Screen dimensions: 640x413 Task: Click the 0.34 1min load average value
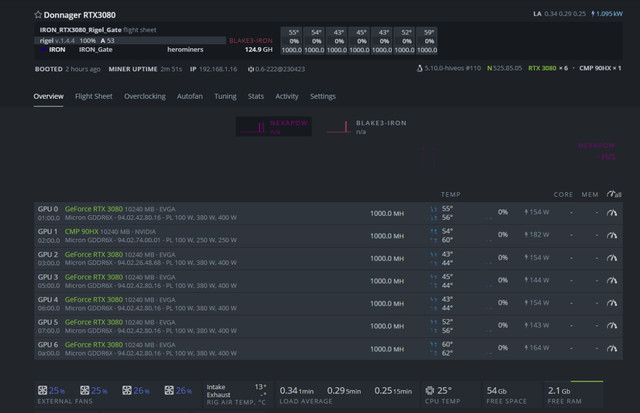point(296,391)
